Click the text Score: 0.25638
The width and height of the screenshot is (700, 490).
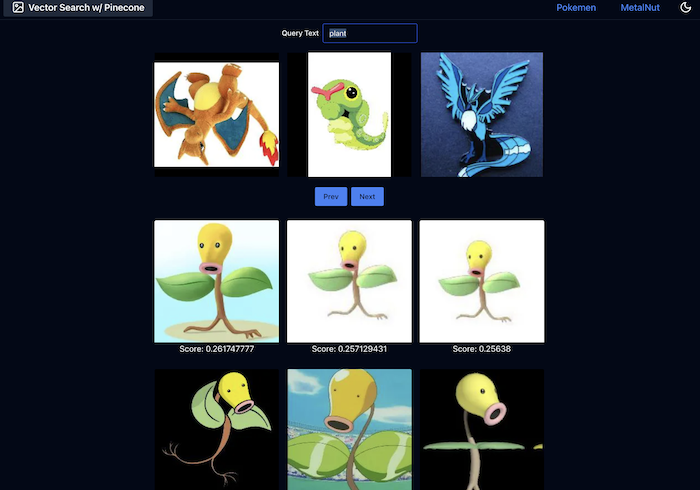click(x=482, y=349)
